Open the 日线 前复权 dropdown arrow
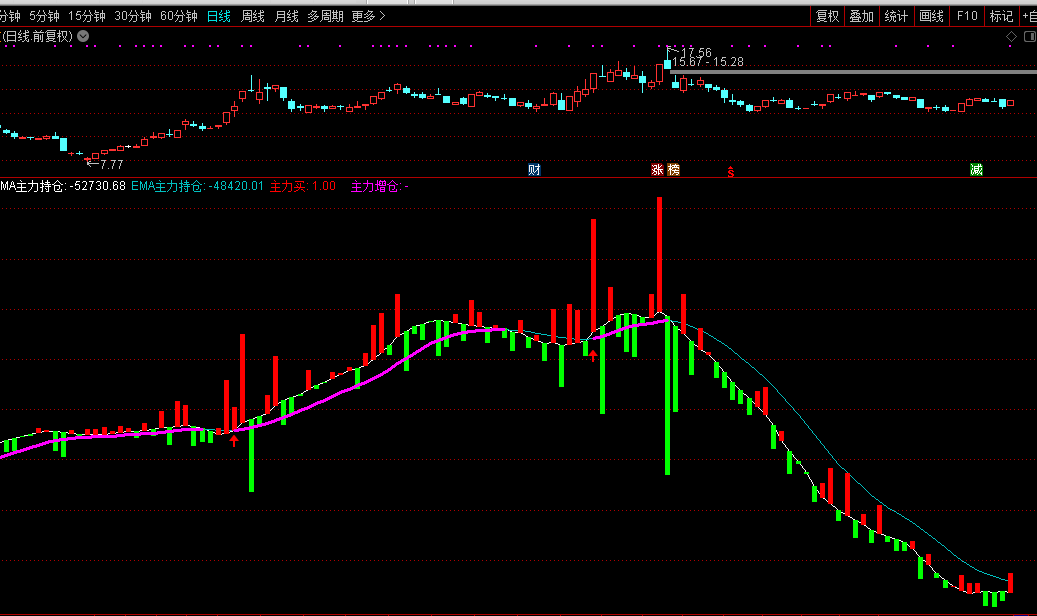This screenshot has height=616, width=1037. tap(83, 37)
